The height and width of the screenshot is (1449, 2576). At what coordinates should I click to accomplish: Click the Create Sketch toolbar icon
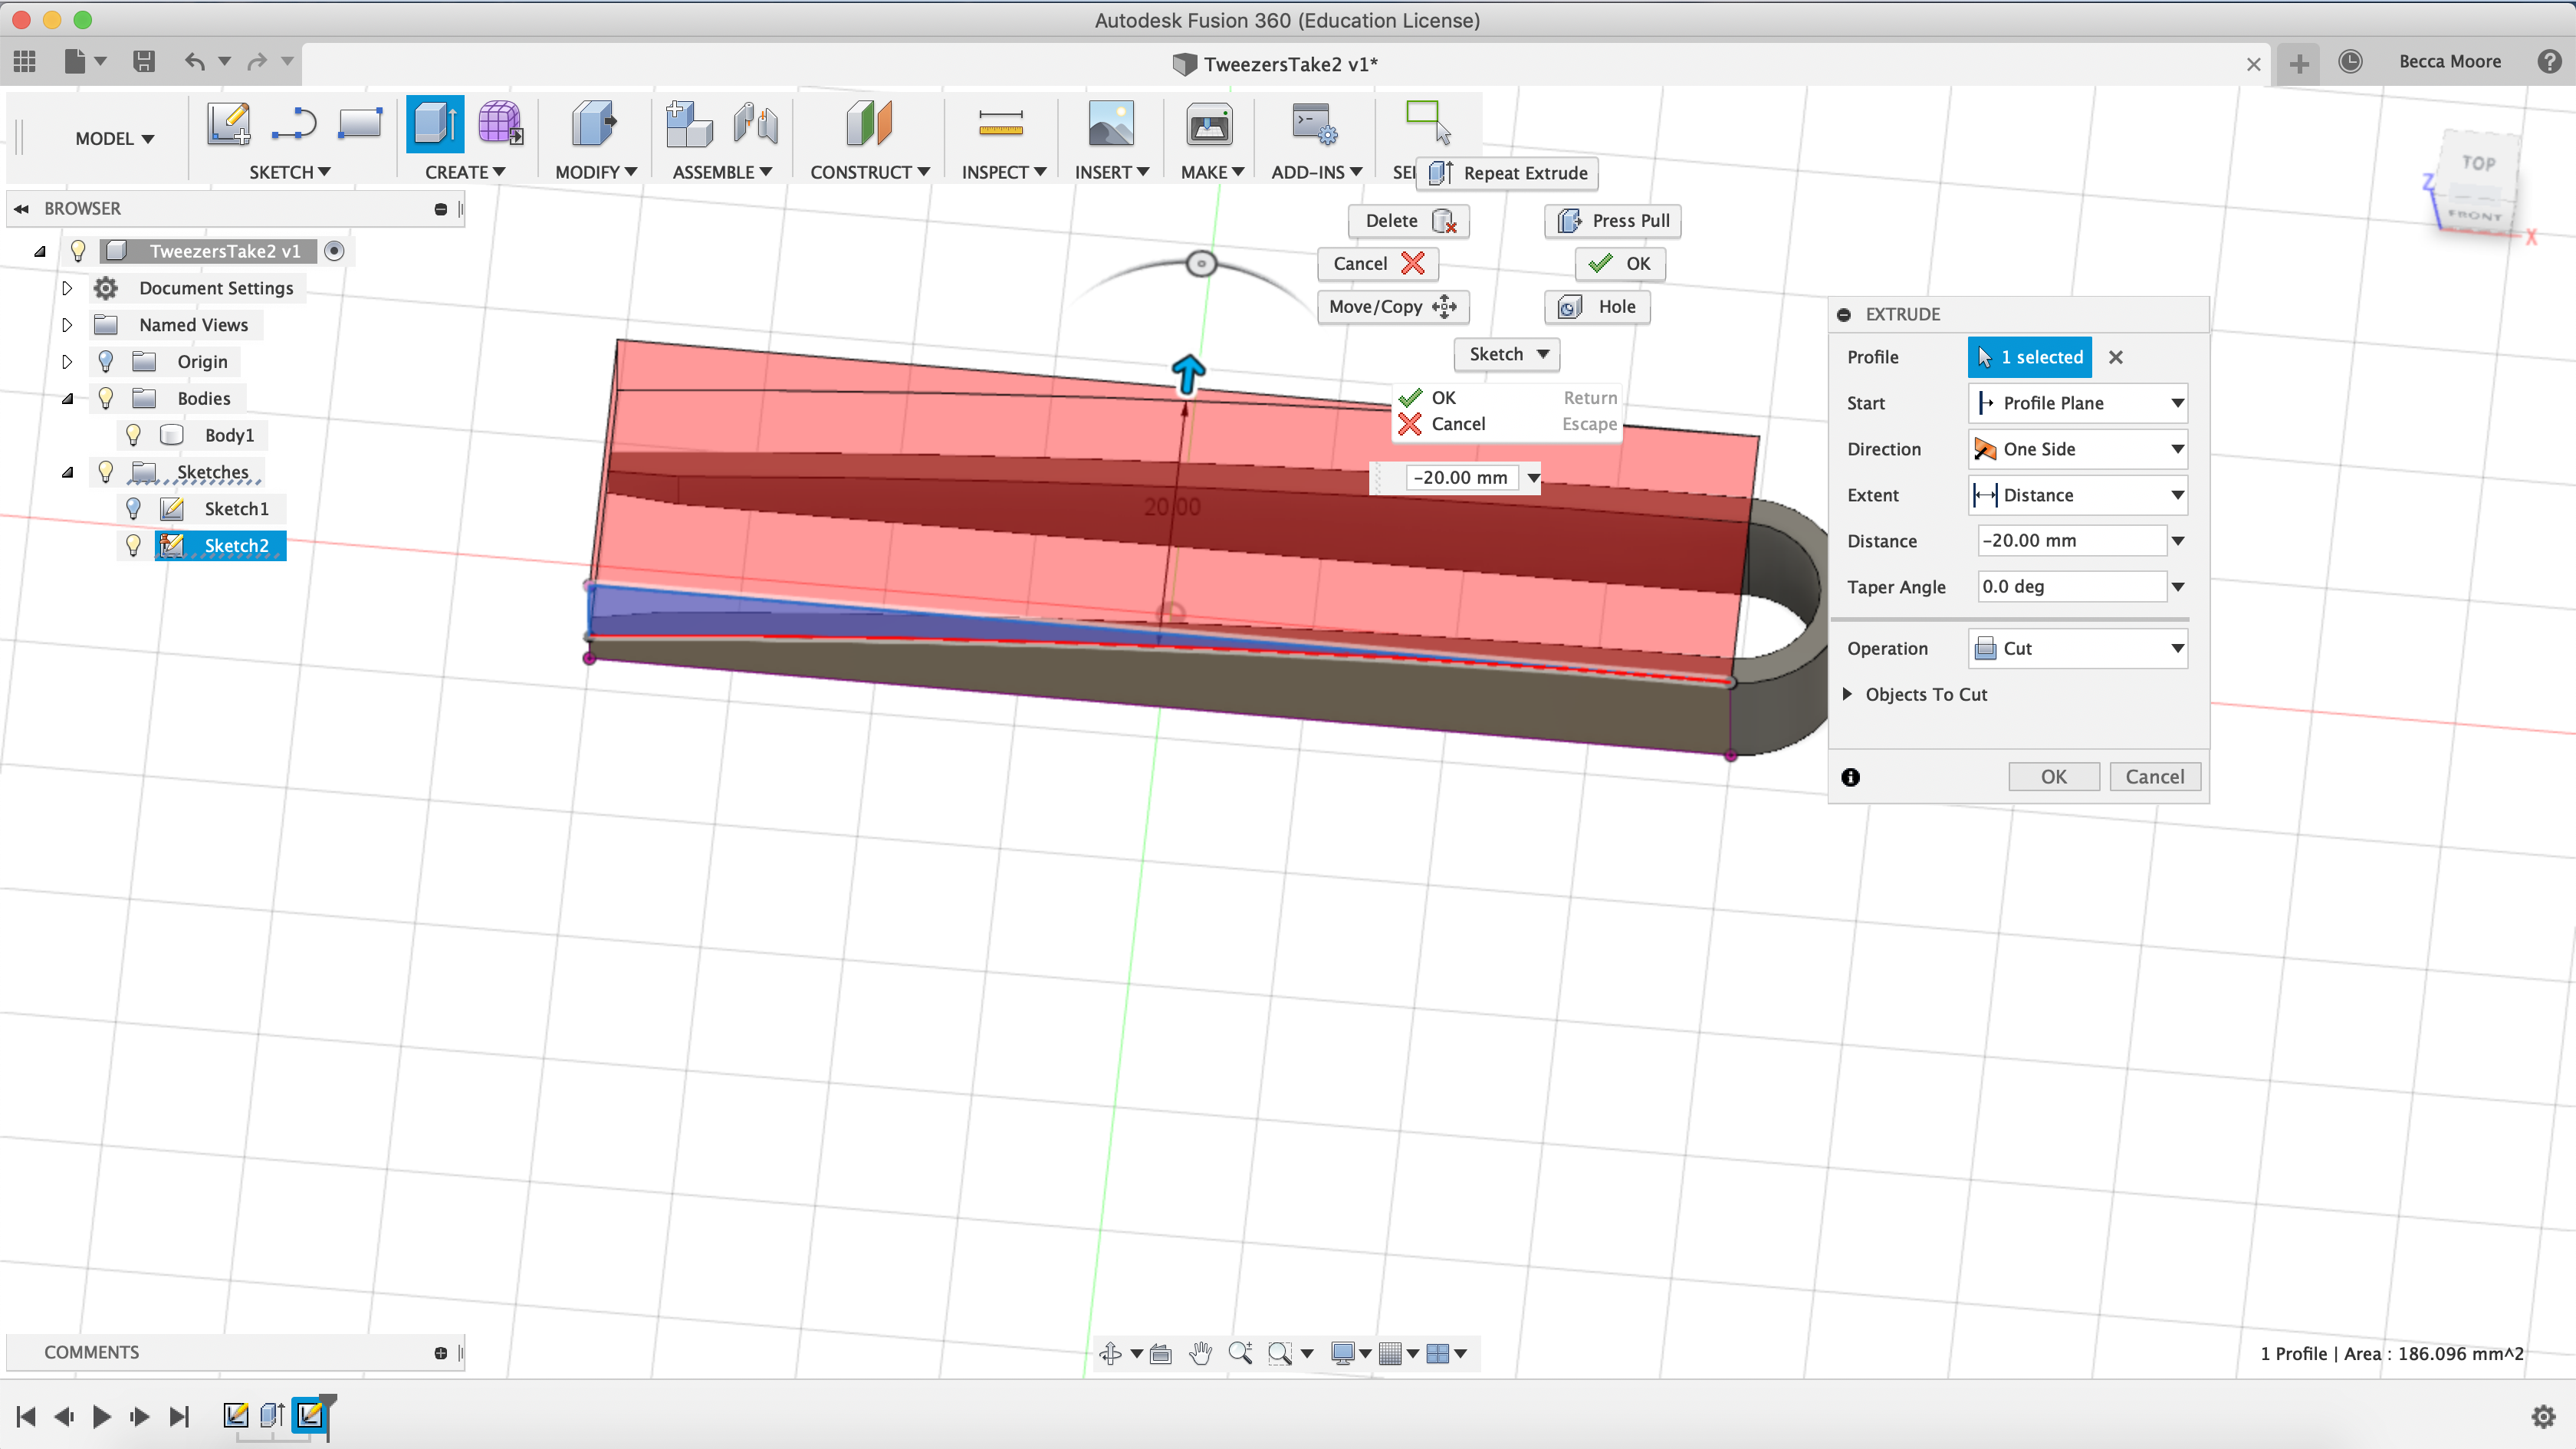228,124
